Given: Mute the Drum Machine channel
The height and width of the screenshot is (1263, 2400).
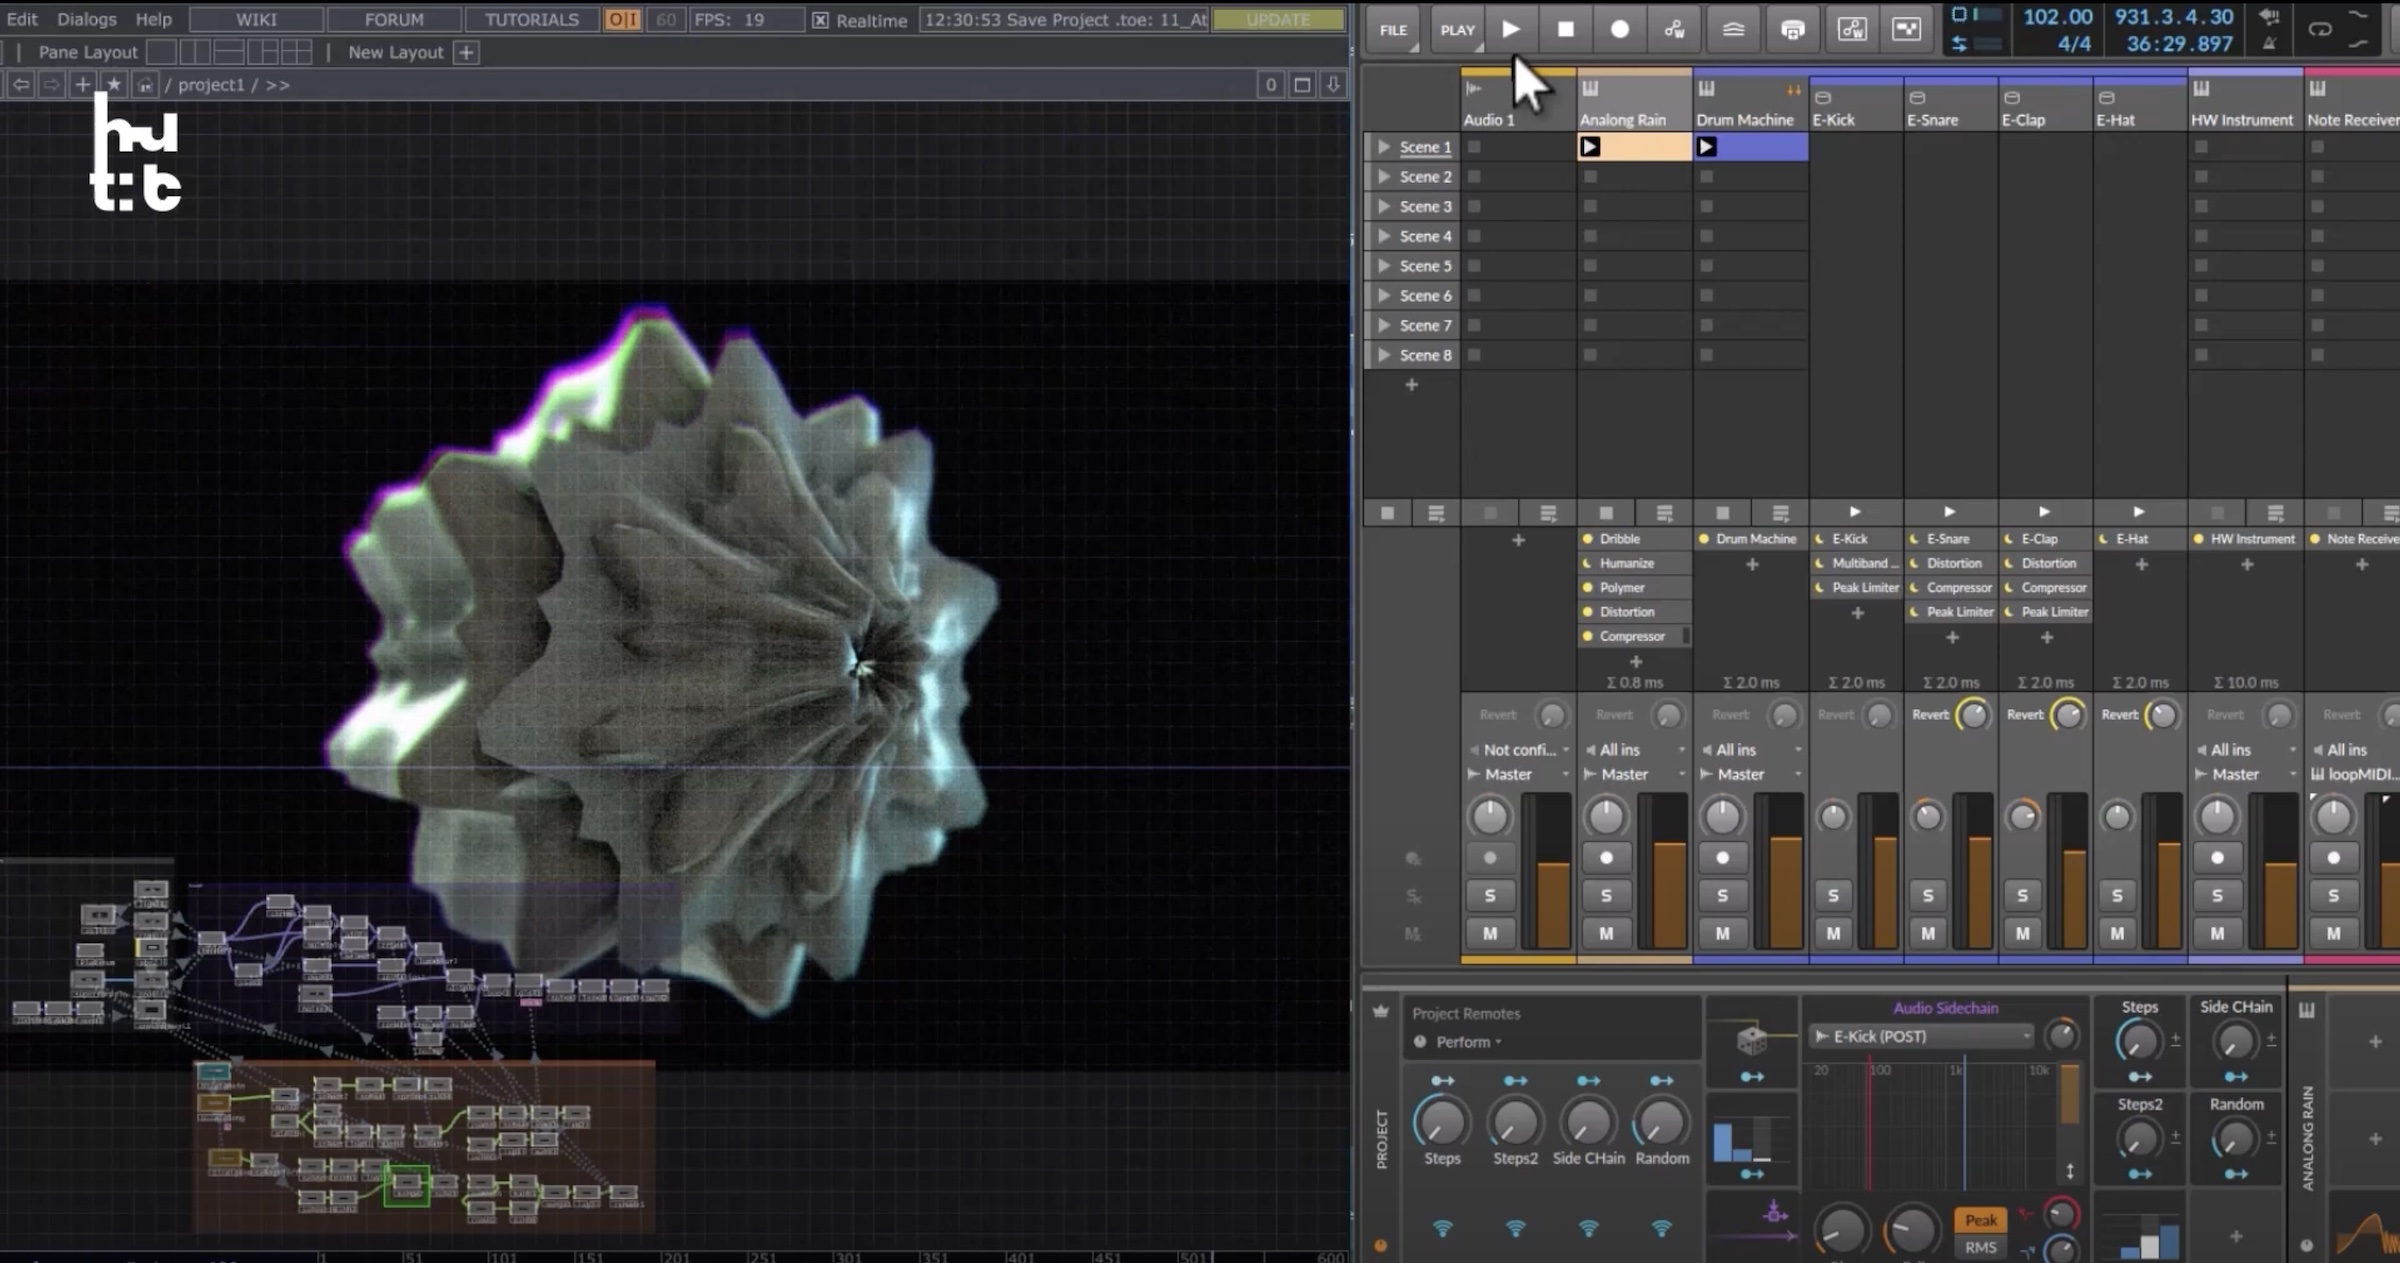Looking at the screenshot, I should pyautogui.click(x=1722, y=933).
